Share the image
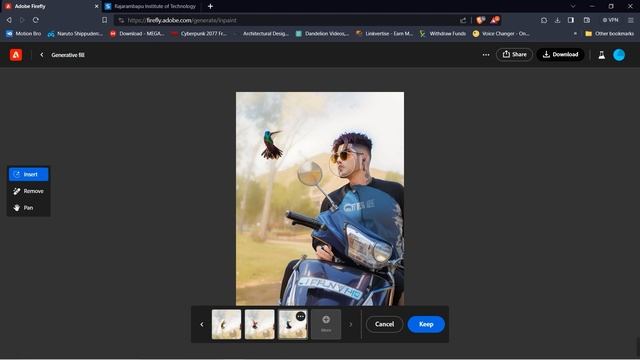The height and width of the screenshot is (360, 640). click(x=514, y=54)
